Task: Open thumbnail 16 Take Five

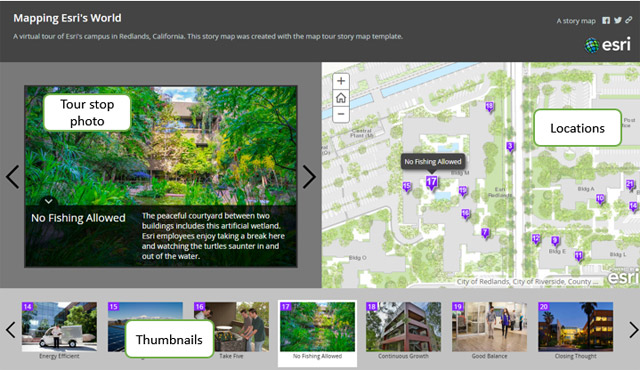Action: [231, 327]
